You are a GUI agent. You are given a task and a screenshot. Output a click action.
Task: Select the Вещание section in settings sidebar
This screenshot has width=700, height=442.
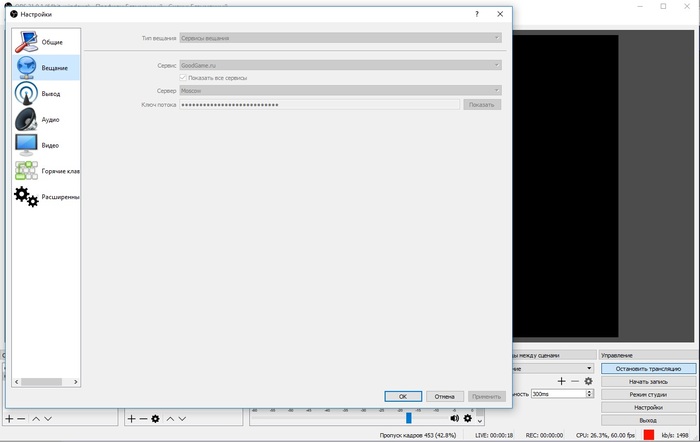click(46, 68)
